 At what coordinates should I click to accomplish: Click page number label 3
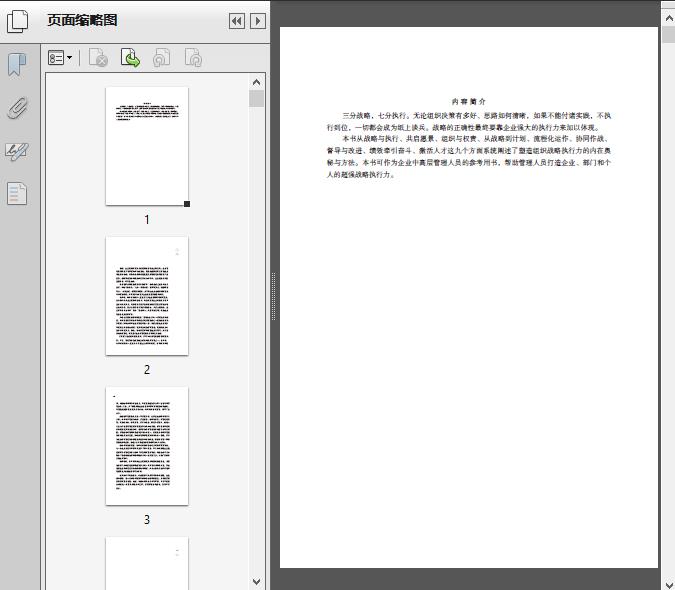[x=147, y=520]
